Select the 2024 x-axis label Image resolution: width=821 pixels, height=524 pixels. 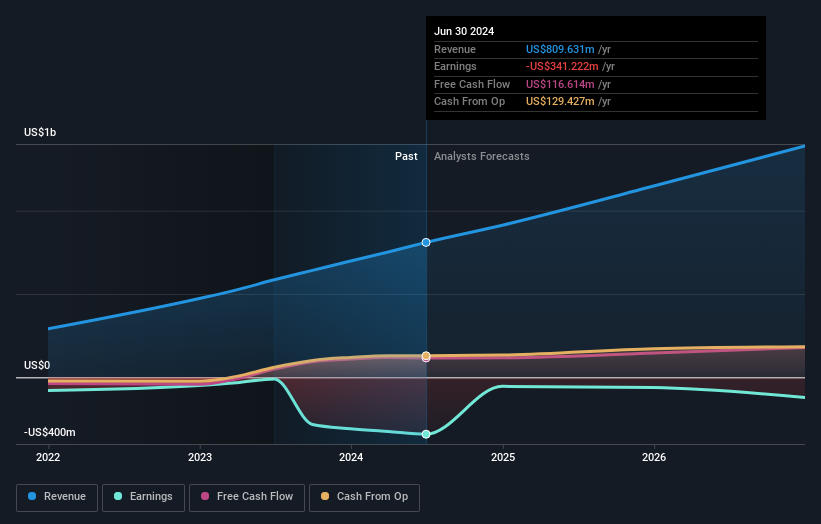pyautogui.click(x=351, y=457)
